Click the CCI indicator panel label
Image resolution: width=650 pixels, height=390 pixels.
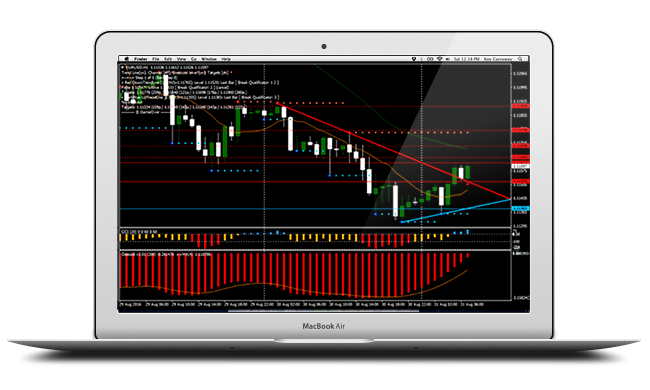click(x=139, y=231)
